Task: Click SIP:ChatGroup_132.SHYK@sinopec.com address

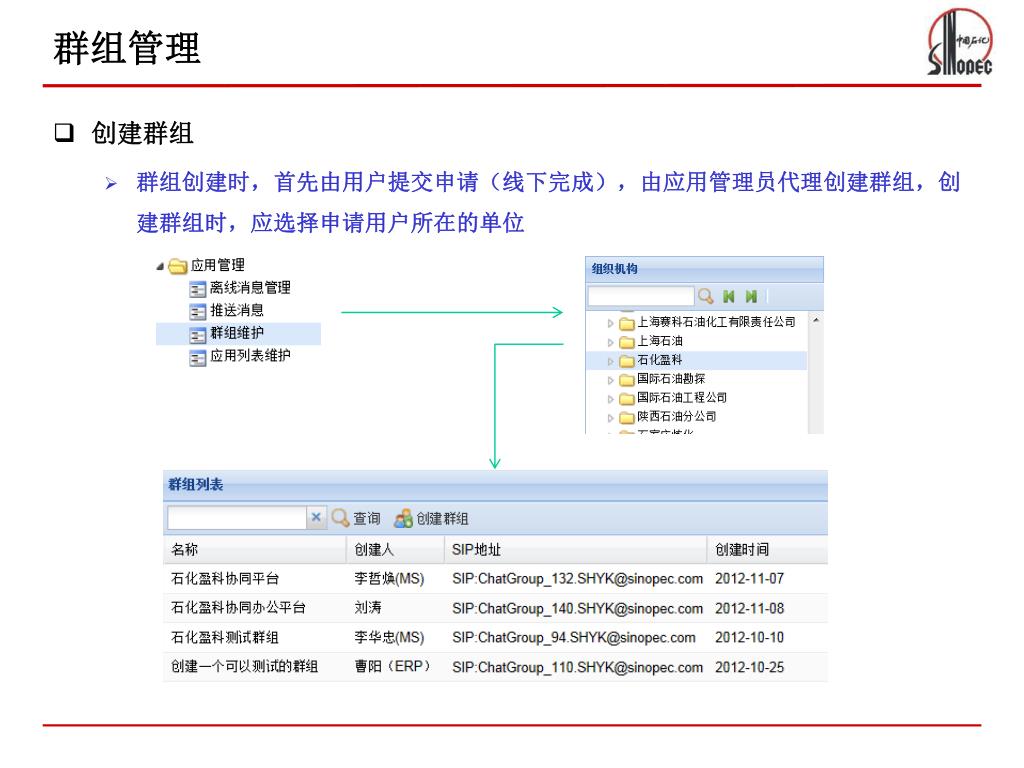Action: click(577, 579)
